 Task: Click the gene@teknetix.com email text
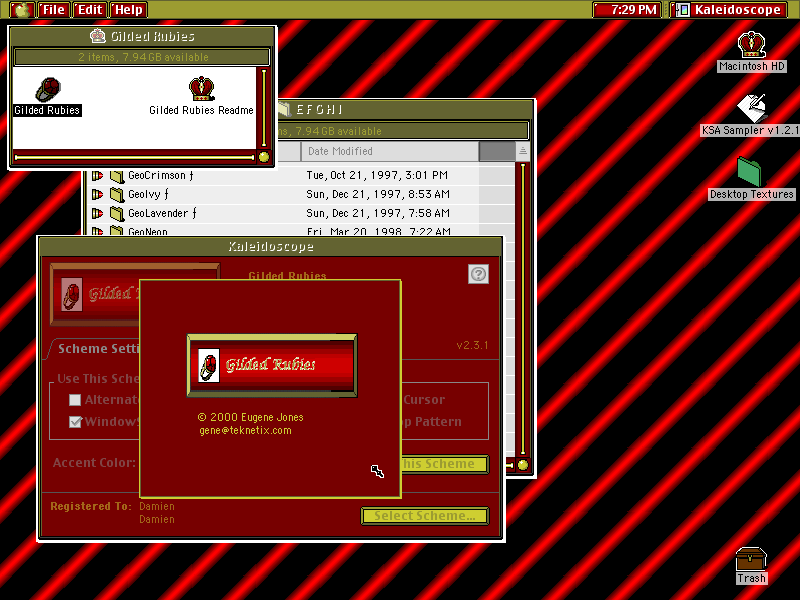point(245,431)
